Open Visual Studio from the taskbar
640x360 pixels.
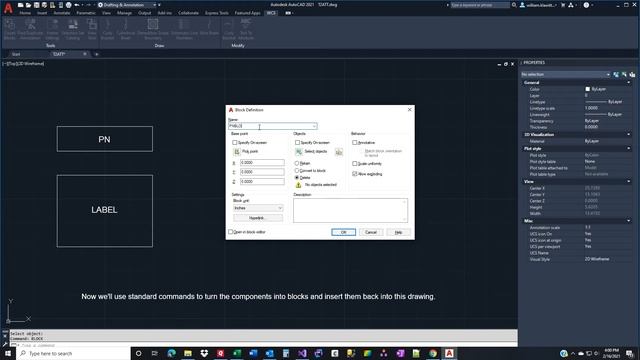(x=302, y=353)
